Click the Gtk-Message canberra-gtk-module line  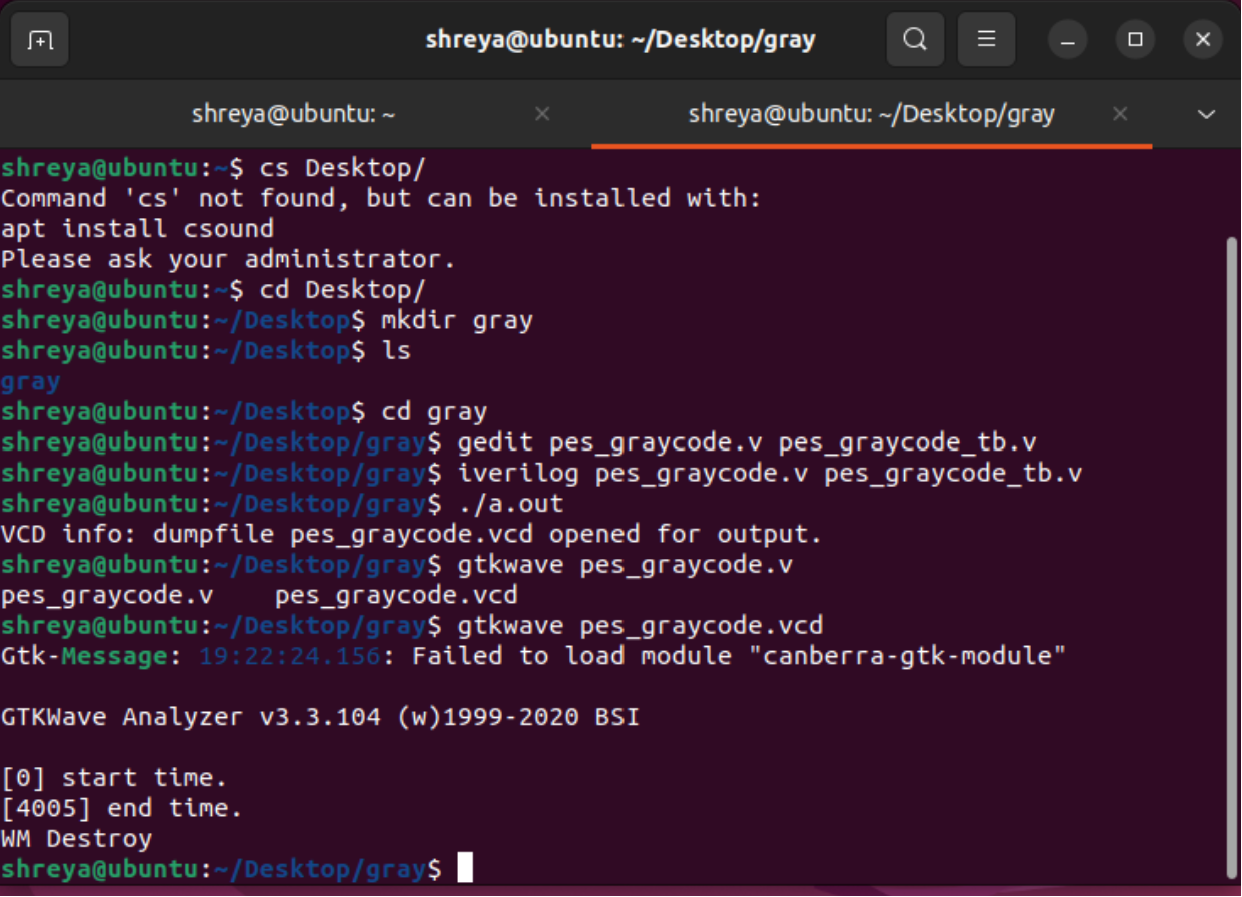coord(534,656)
